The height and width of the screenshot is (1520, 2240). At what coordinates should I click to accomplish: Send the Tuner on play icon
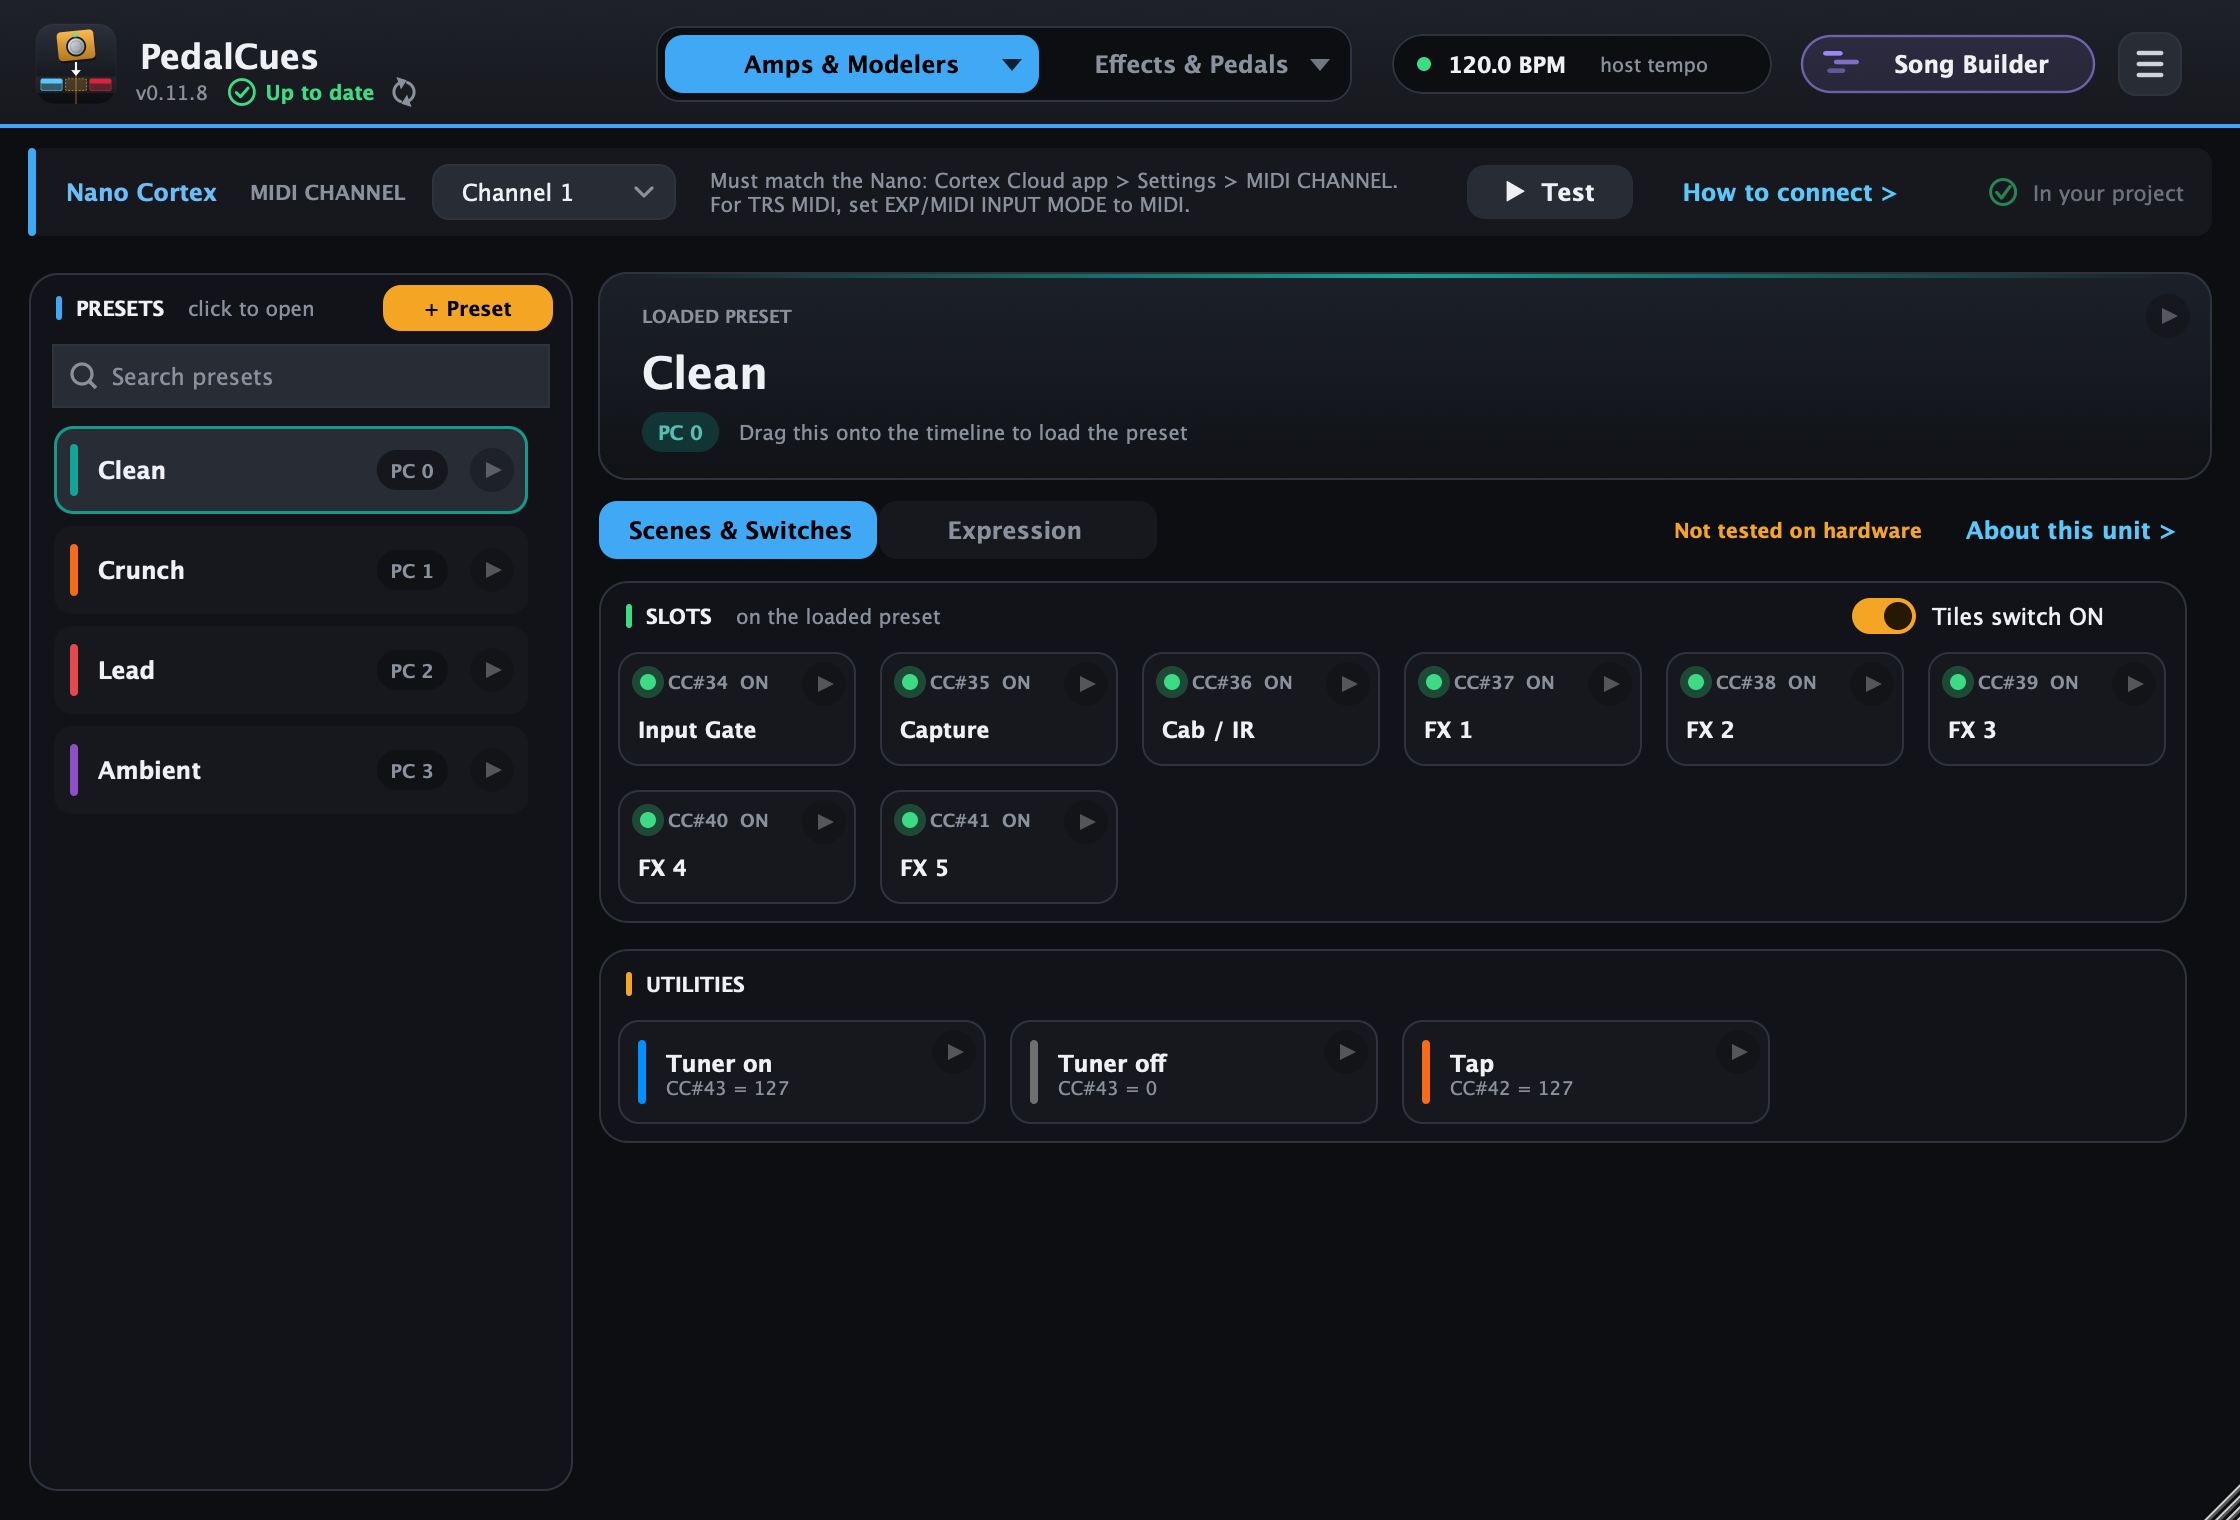[955, 1052]
